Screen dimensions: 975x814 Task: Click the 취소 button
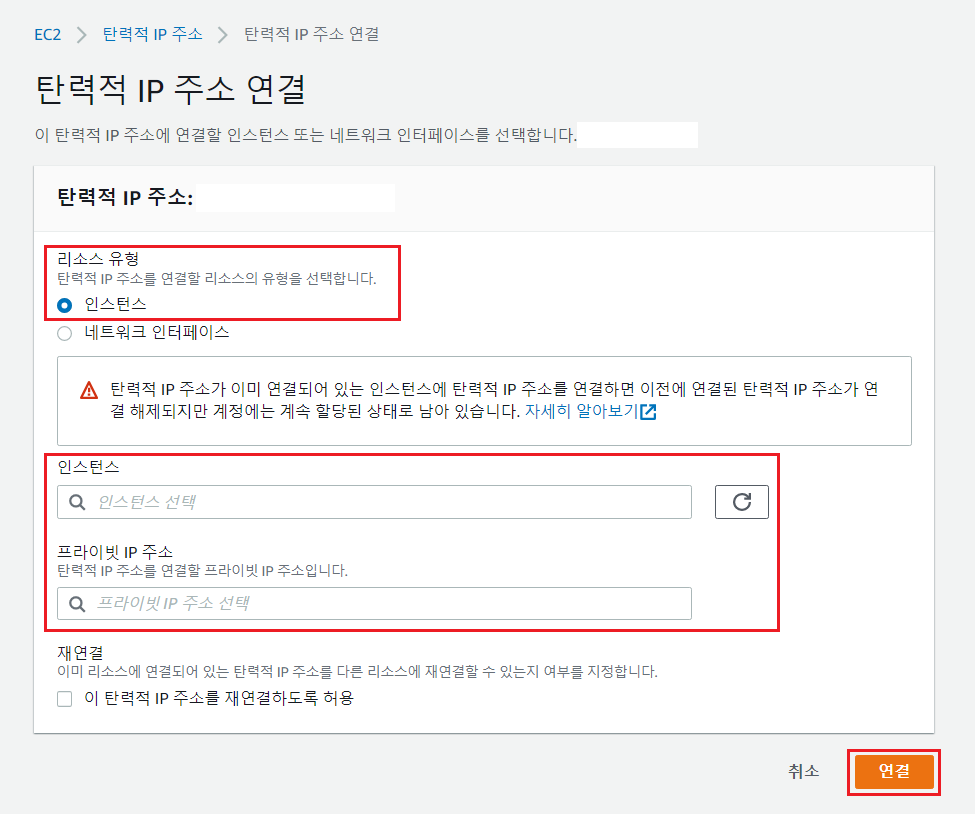click(803, 771)
